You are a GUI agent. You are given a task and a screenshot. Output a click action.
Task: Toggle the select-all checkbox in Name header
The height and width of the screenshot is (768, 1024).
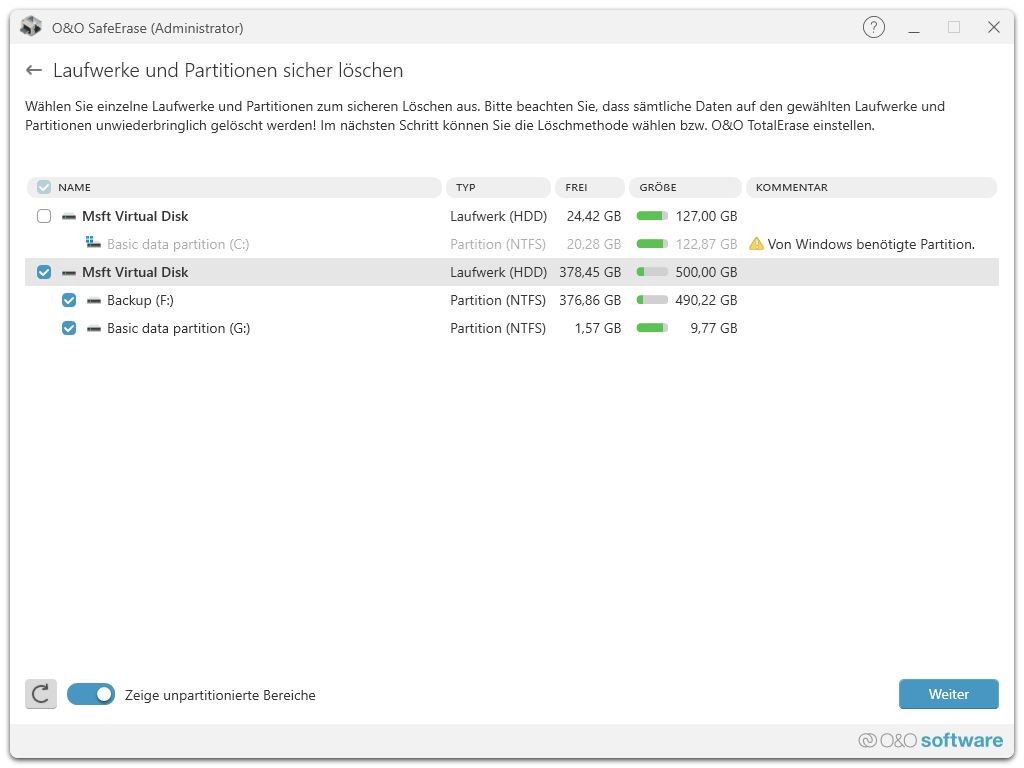(x=44, y=187)
